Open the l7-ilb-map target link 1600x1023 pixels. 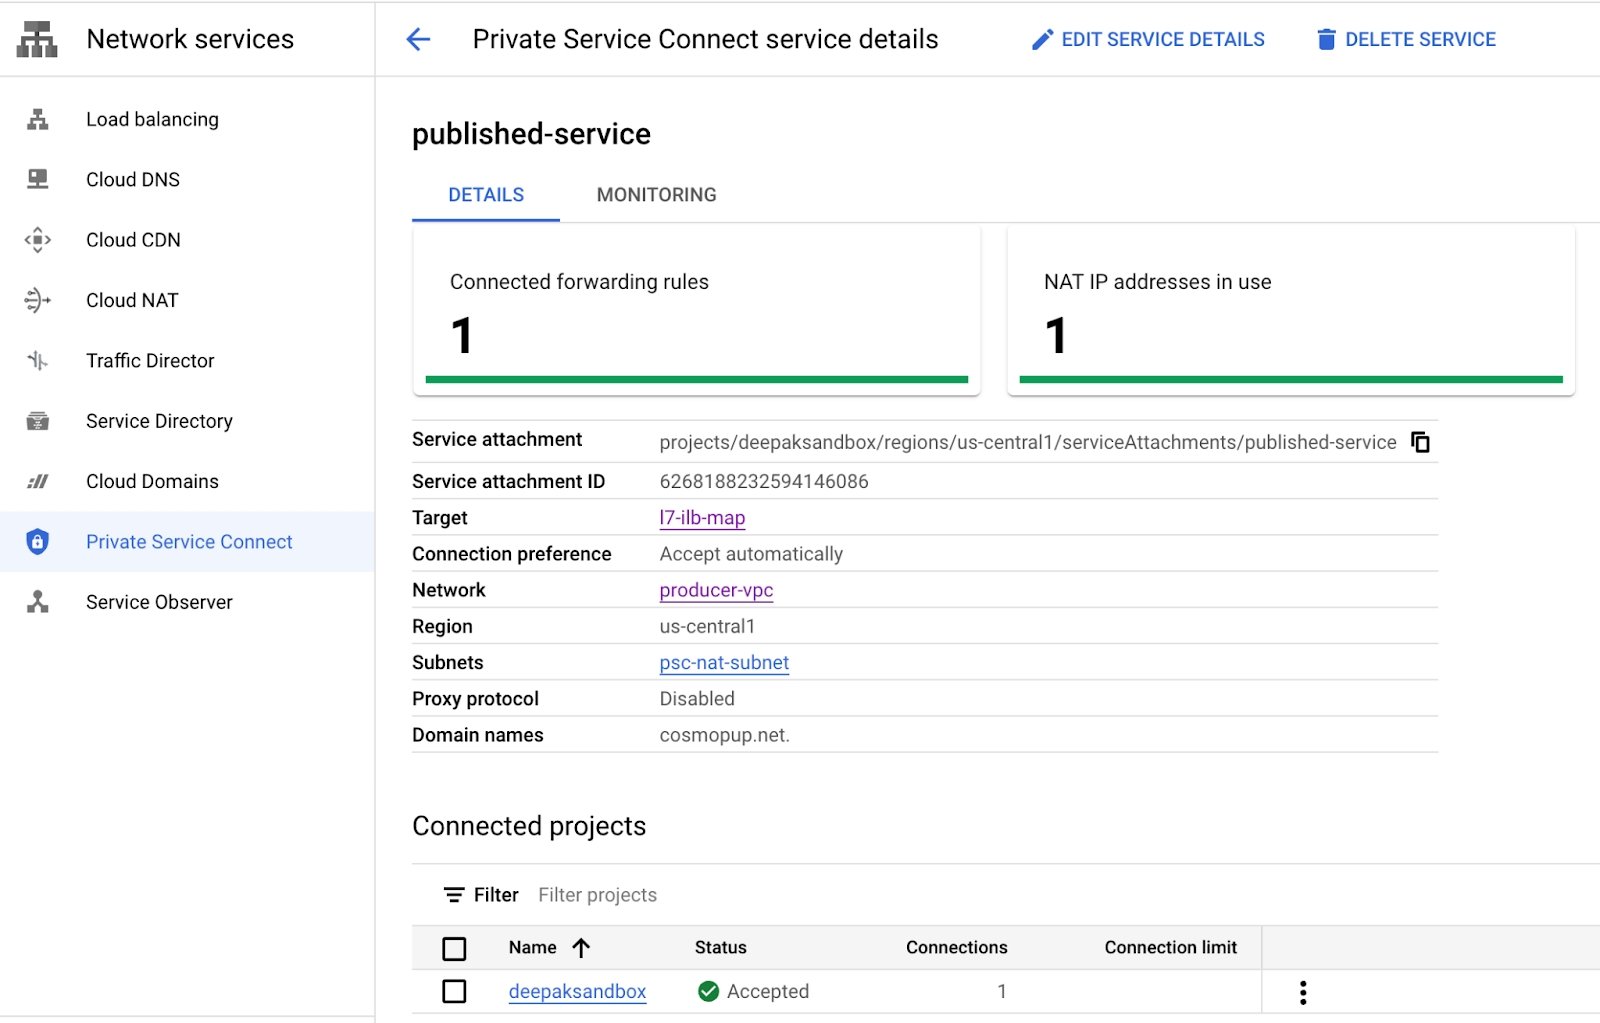(x=702, y=518)
